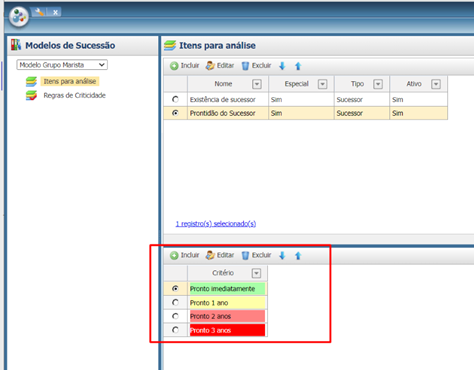Move criterion down with lower blue arrow

tap(282, 256)
